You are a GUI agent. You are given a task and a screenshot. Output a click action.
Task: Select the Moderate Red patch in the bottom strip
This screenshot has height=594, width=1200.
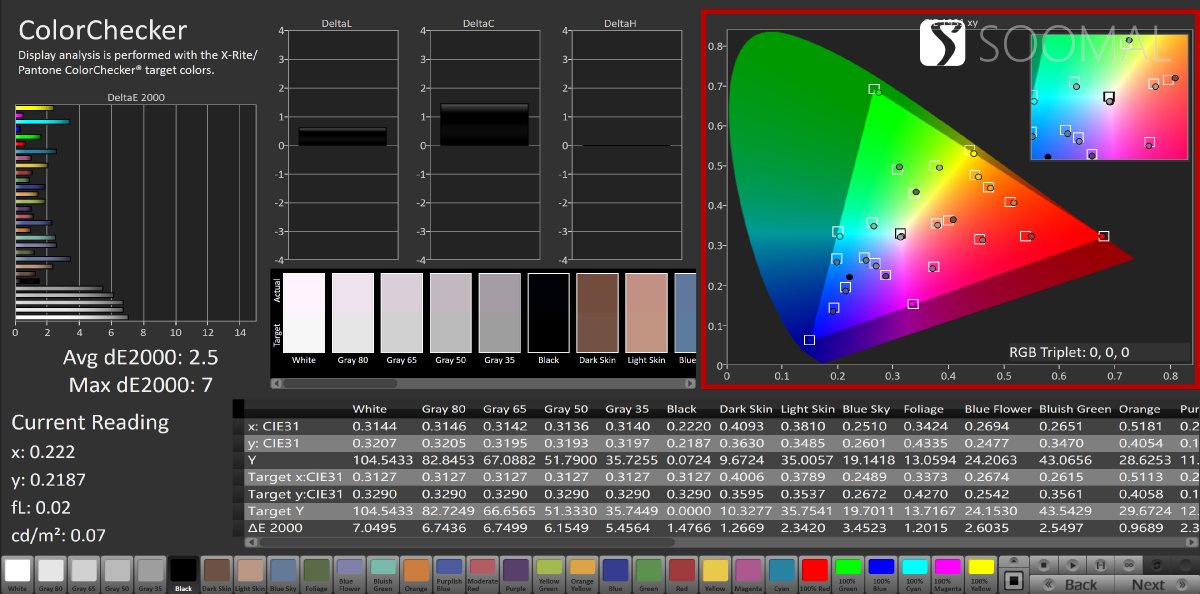482,573
